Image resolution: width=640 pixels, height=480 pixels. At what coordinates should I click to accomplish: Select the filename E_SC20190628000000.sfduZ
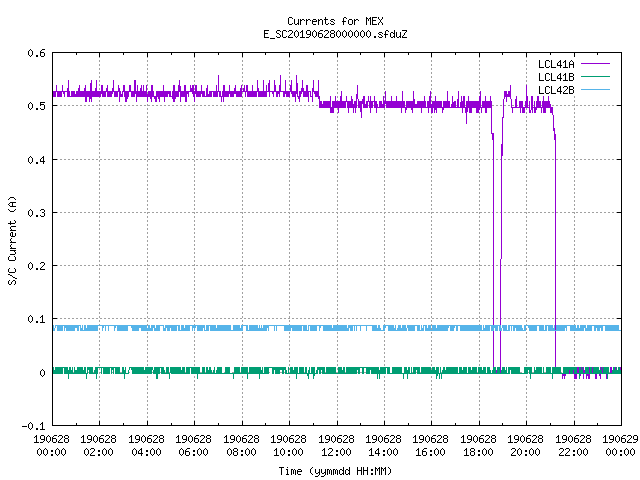(x=335, y=34)
